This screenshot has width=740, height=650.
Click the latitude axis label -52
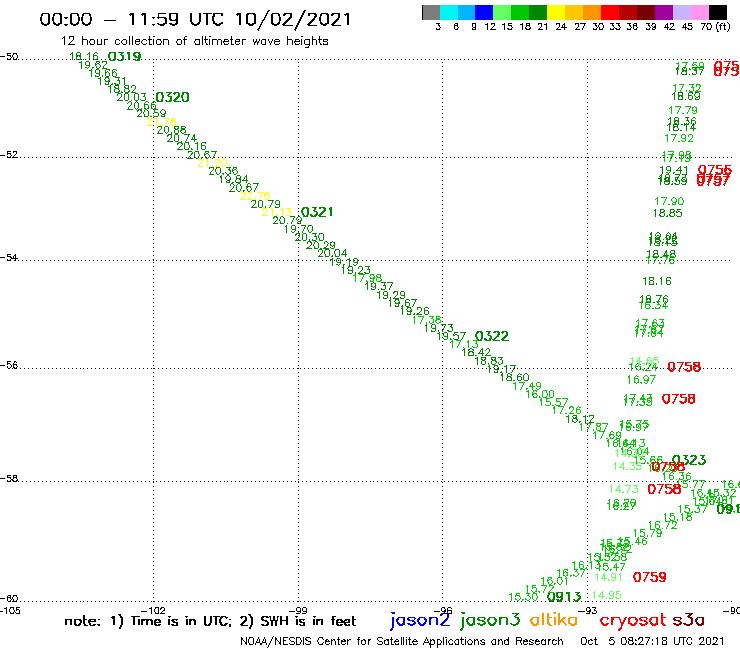tap(9, 155)
